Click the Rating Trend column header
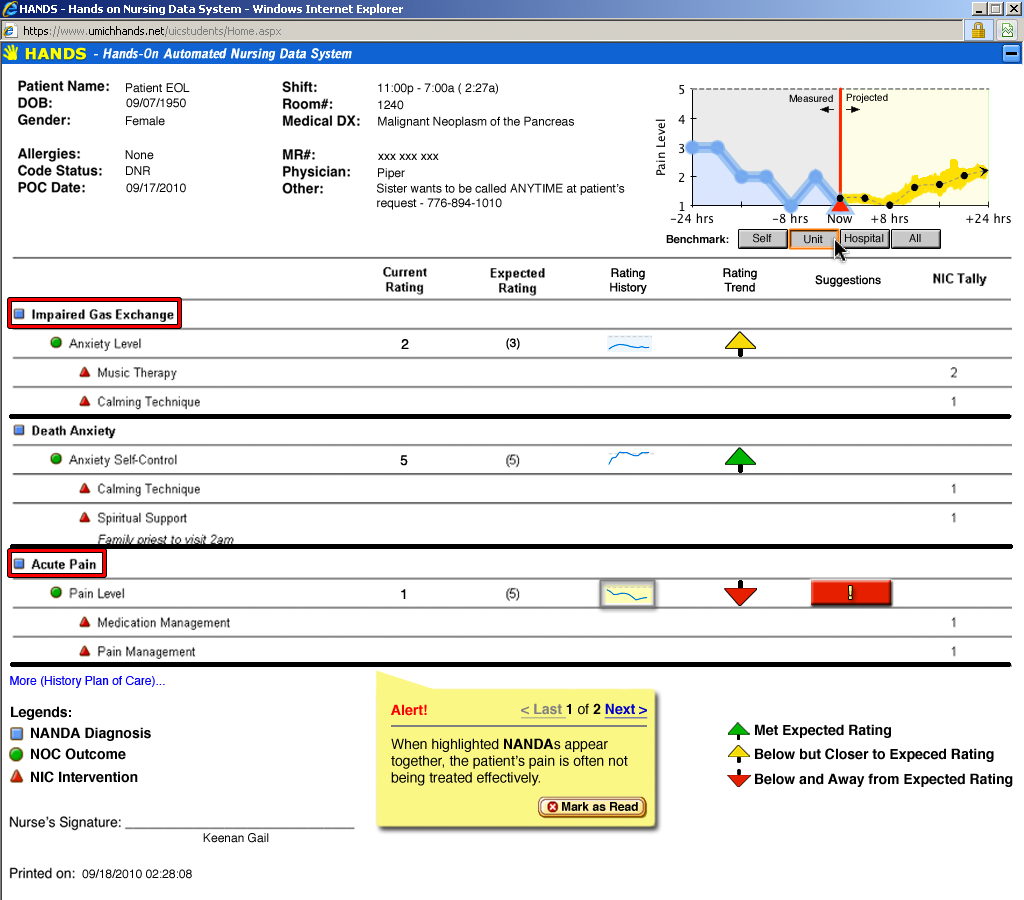Viewport: 1024px width, 900px height. (740, 280)
